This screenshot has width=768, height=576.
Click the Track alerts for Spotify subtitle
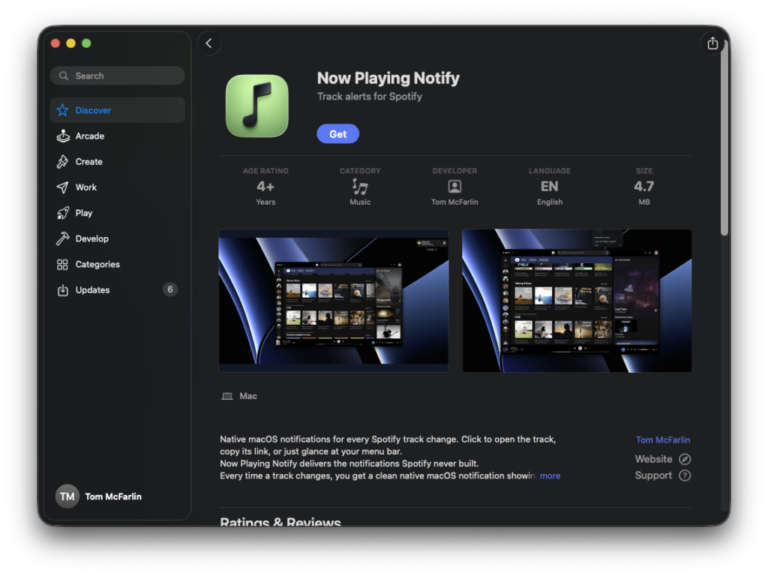370,96
